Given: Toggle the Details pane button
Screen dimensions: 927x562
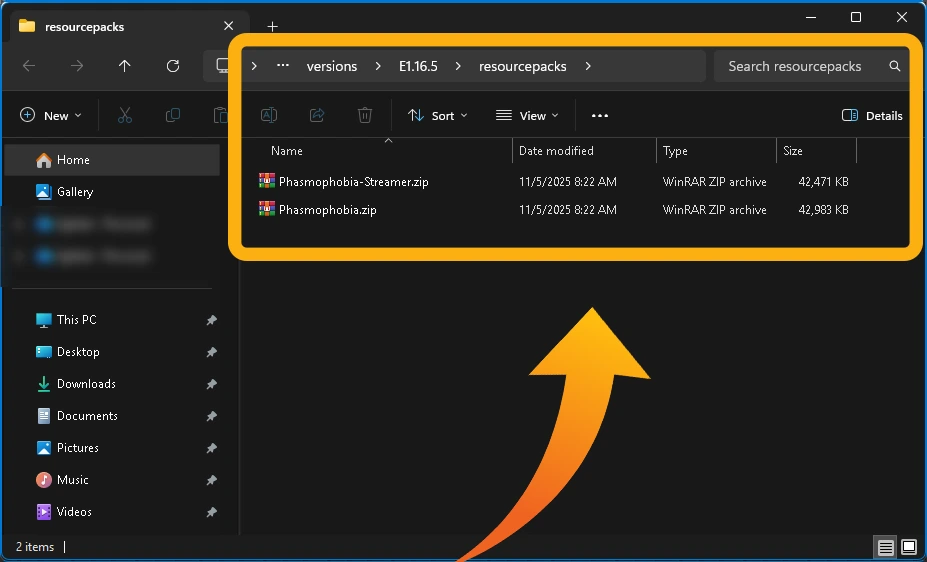Looking at the screenshot, I should 872,116.
